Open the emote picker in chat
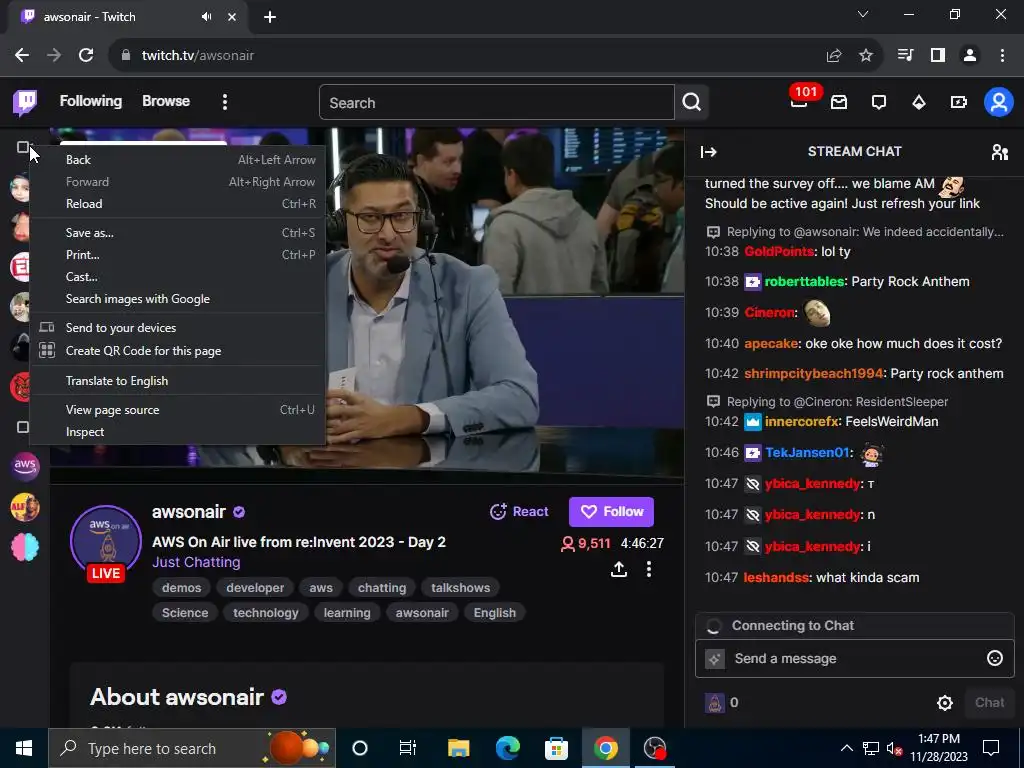Viewport: 1024px width, 768px height. pos(995,658)
